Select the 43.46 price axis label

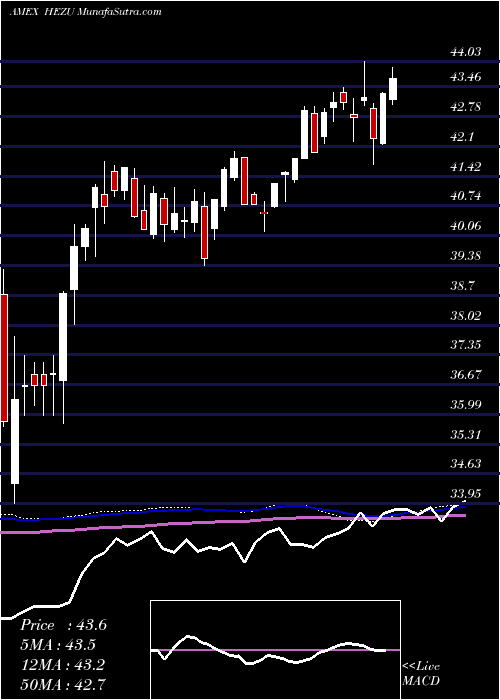(466, 77)
